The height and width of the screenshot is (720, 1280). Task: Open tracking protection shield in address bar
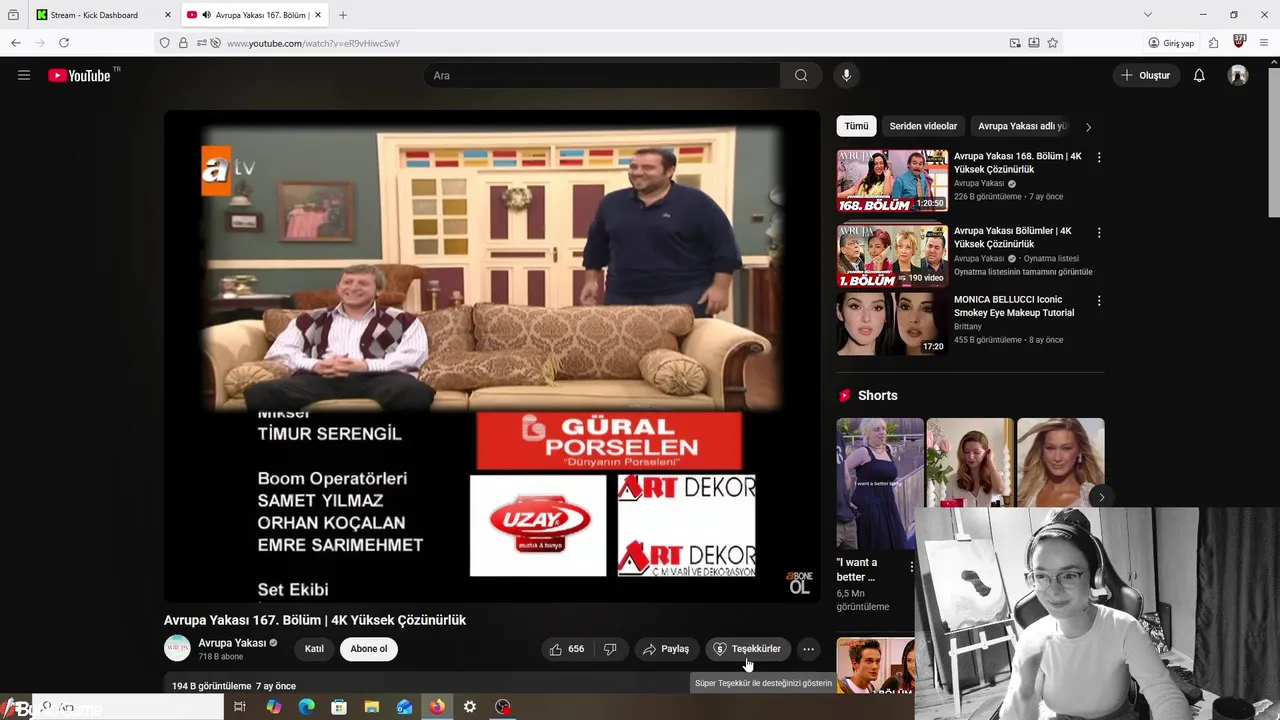[165, 43]
